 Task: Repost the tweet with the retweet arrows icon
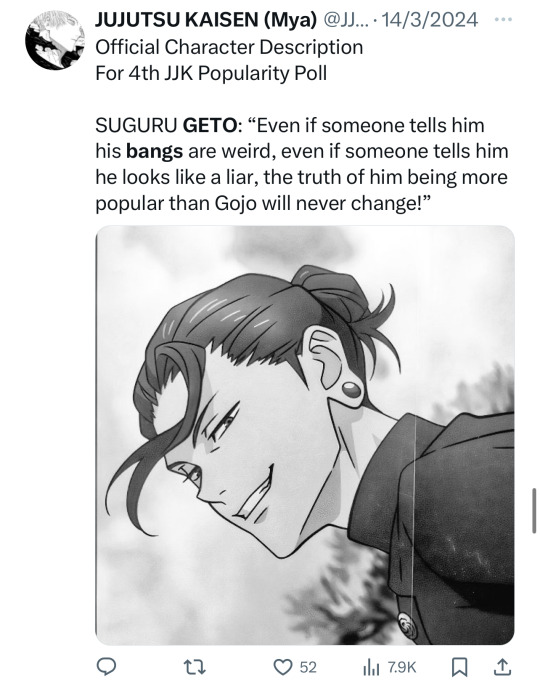click(x=194, y=667)
